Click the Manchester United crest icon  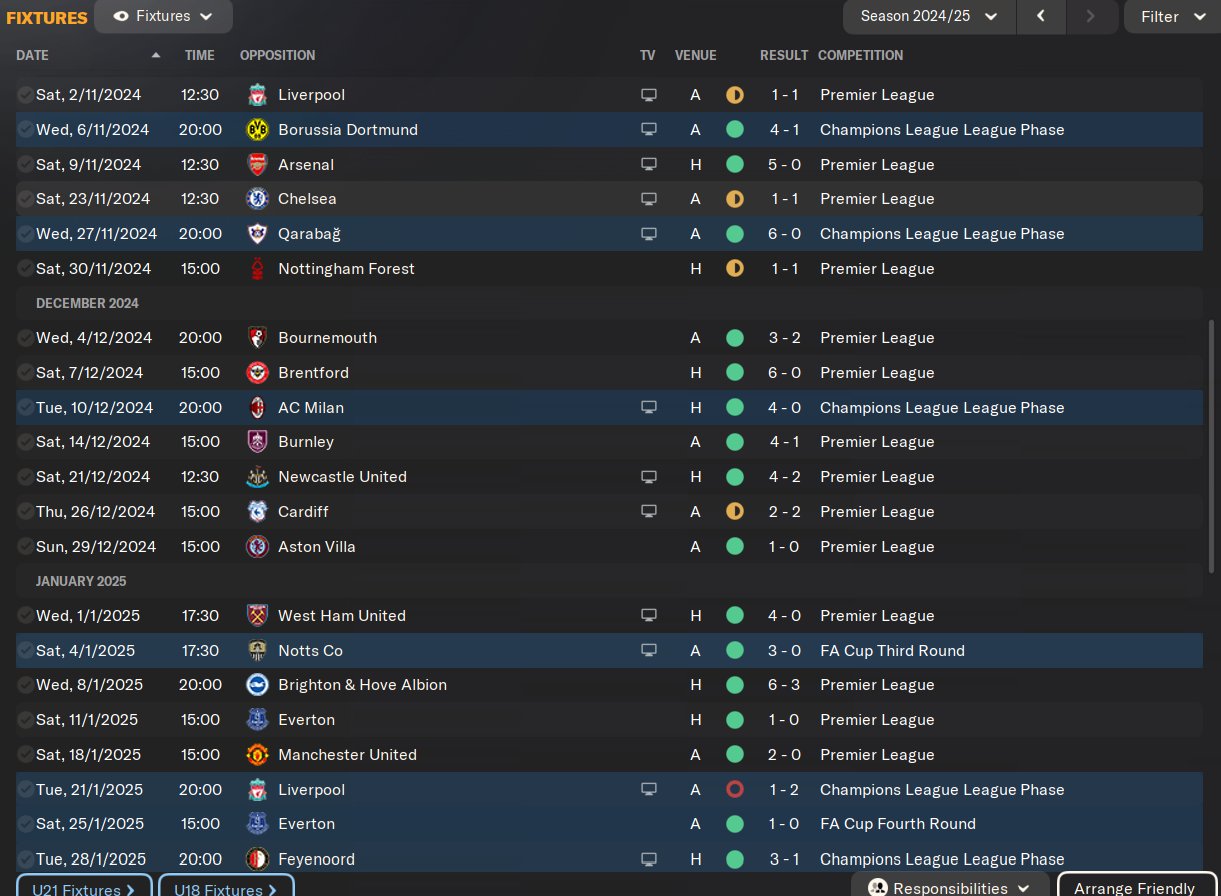(257, 755)
